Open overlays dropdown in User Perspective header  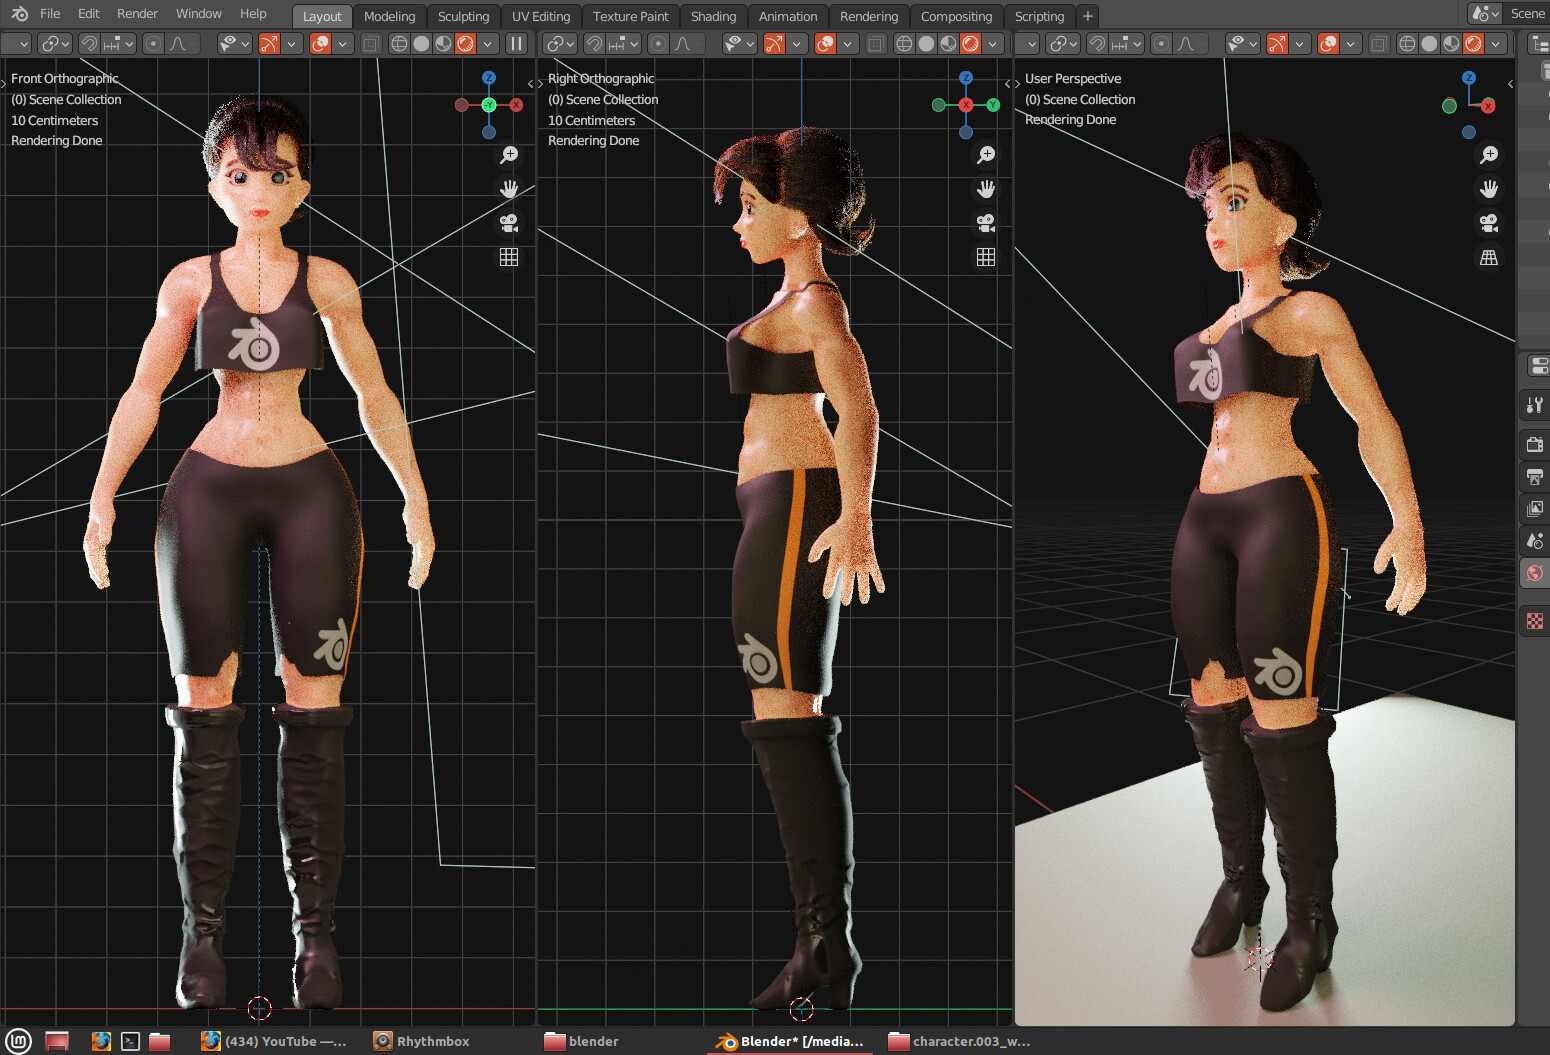click(1350, 44)
